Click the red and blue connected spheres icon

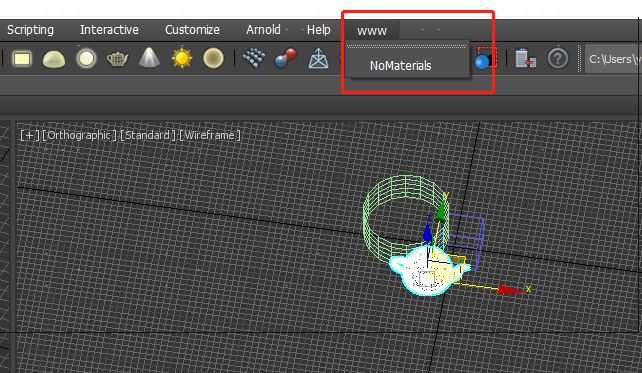[286, 58]
